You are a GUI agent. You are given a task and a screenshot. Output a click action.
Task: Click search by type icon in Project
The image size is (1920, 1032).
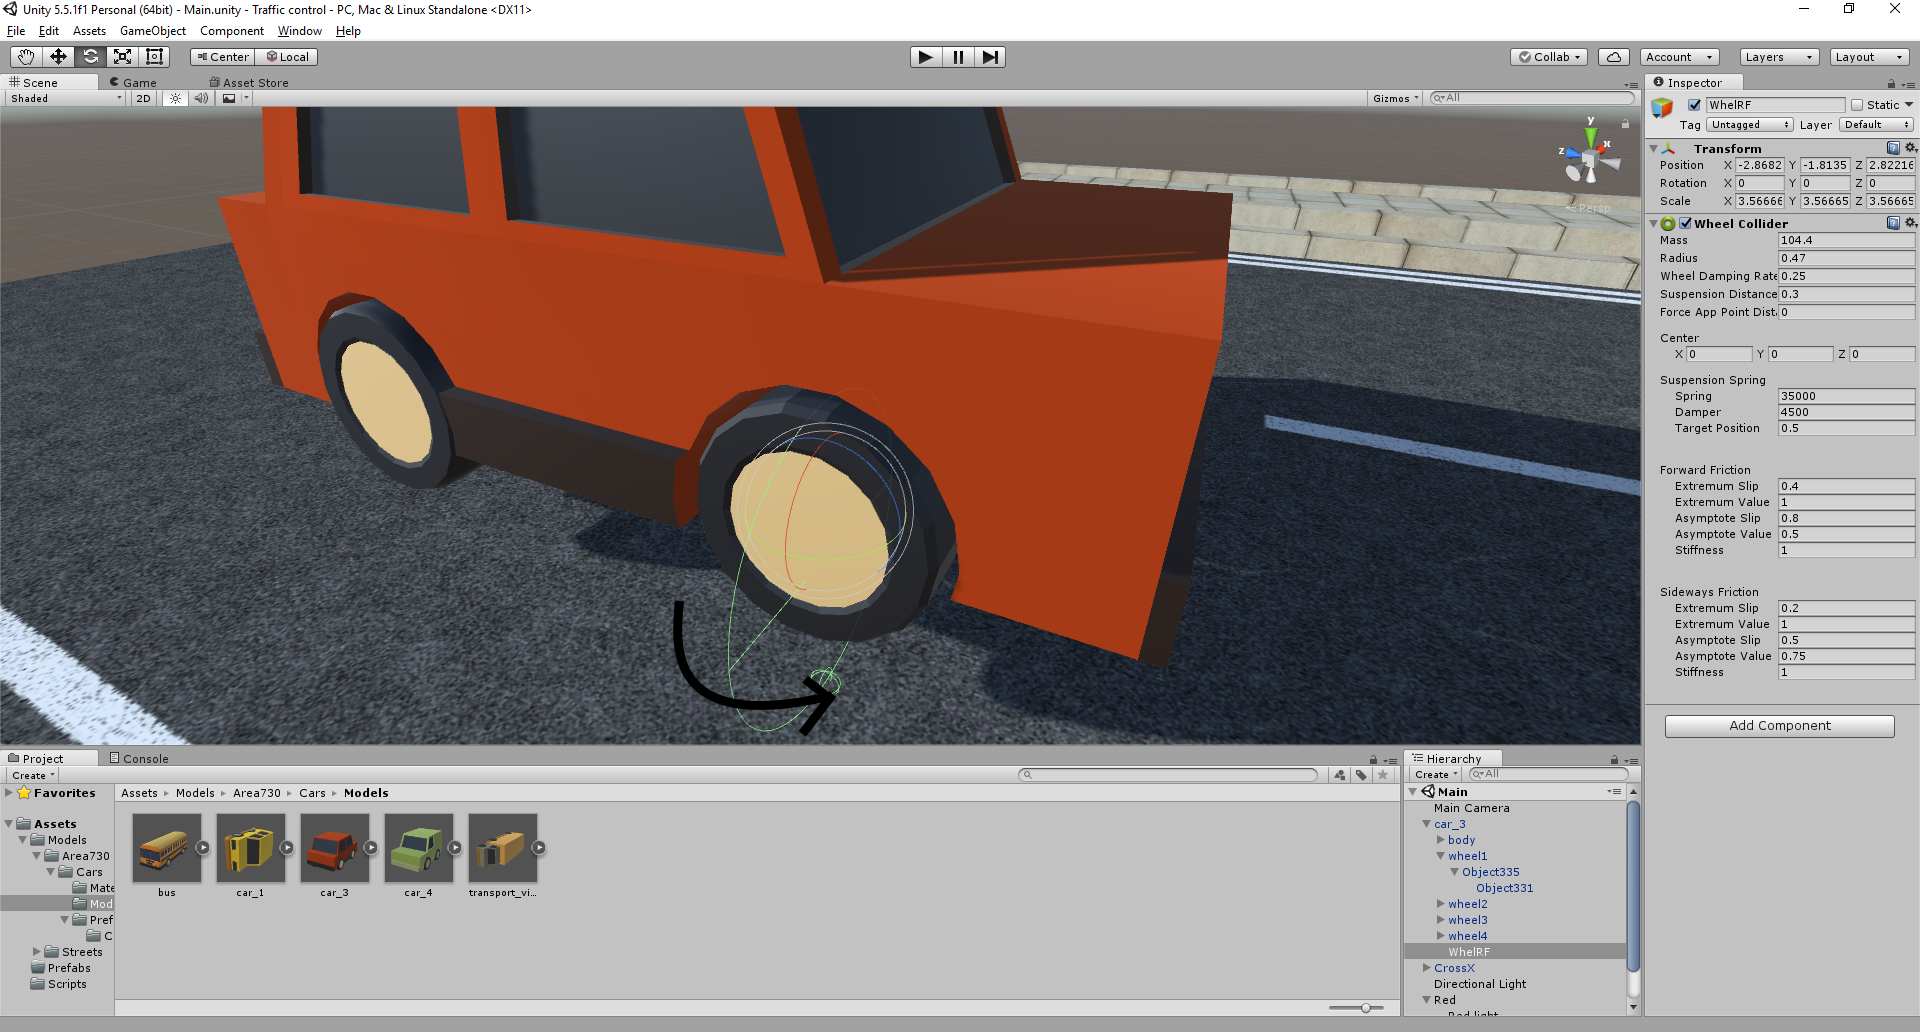[1340, 775]
